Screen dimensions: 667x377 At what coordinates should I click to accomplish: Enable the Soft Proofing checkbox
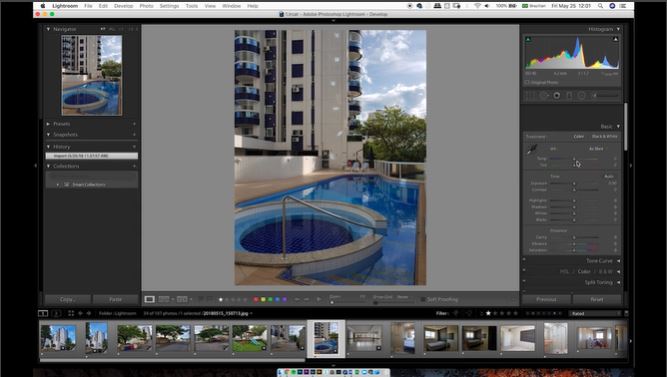(x=423, y=300)
